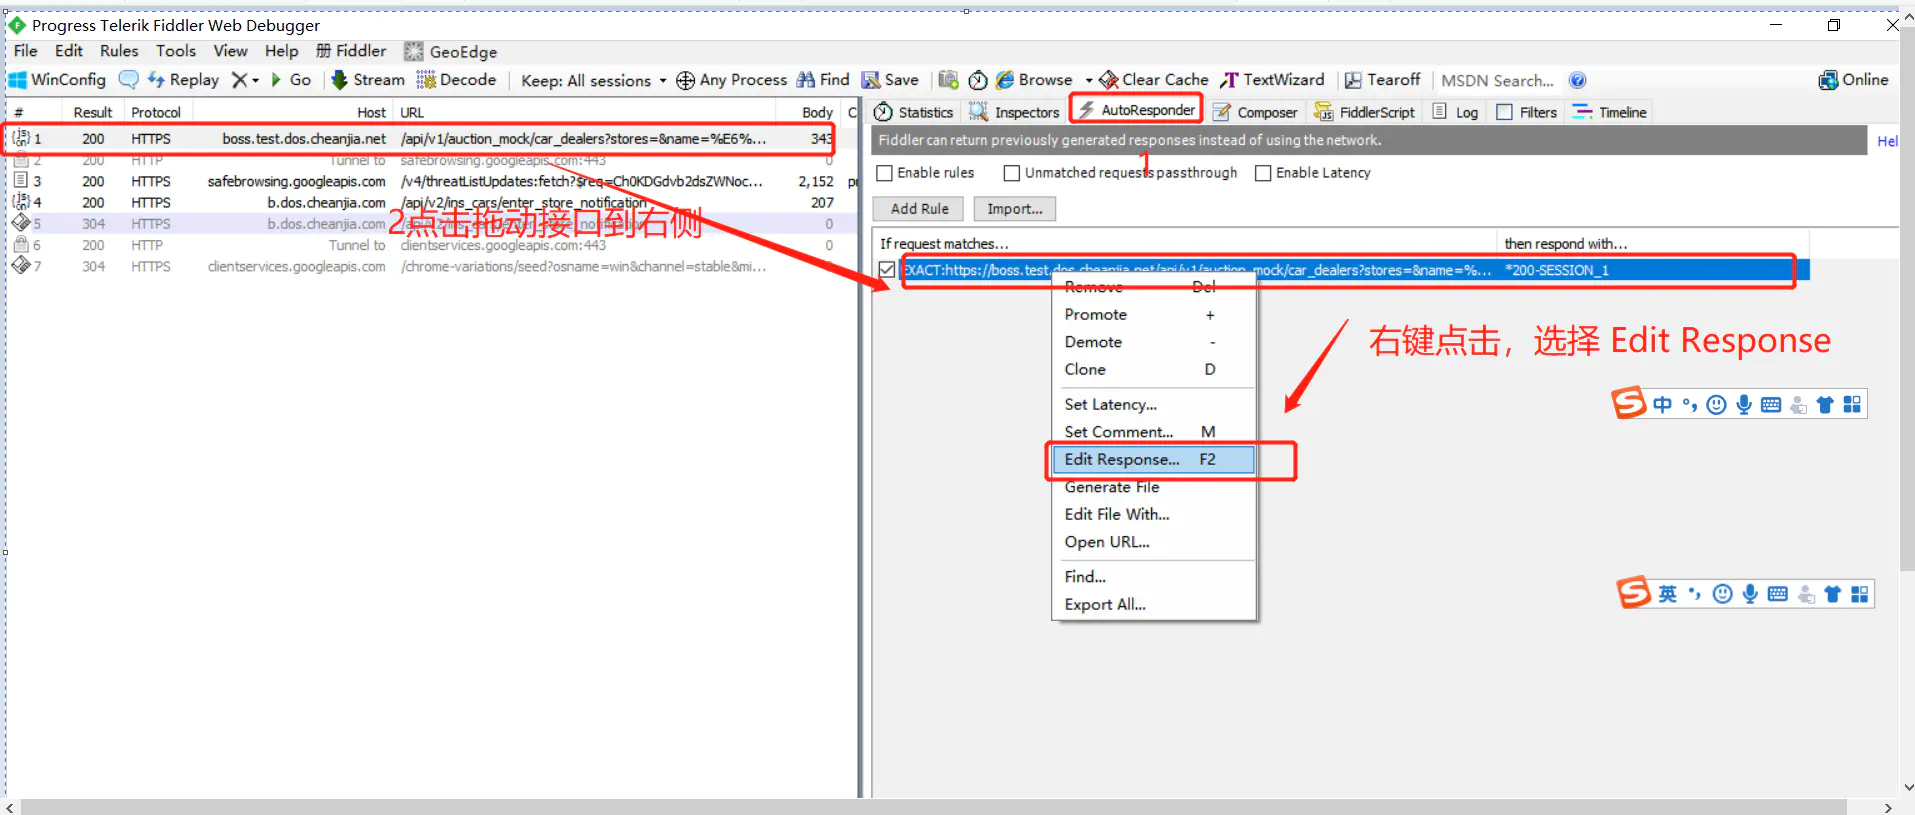Screen dimensions: 1915x815
Task: Toggle the Filters tab checkbox
Action: point(1504,112)
